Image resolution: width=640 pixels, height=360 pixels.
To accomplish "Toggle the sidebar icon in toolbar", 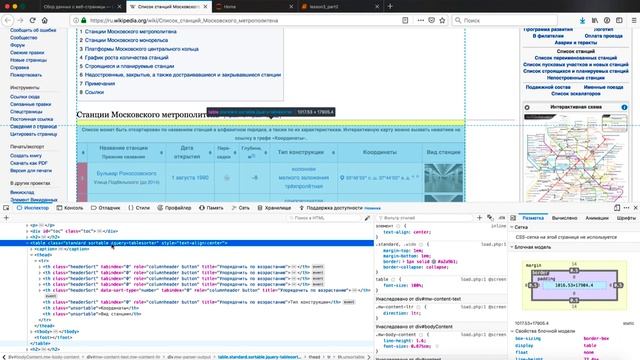I will [x=619, y=20].
